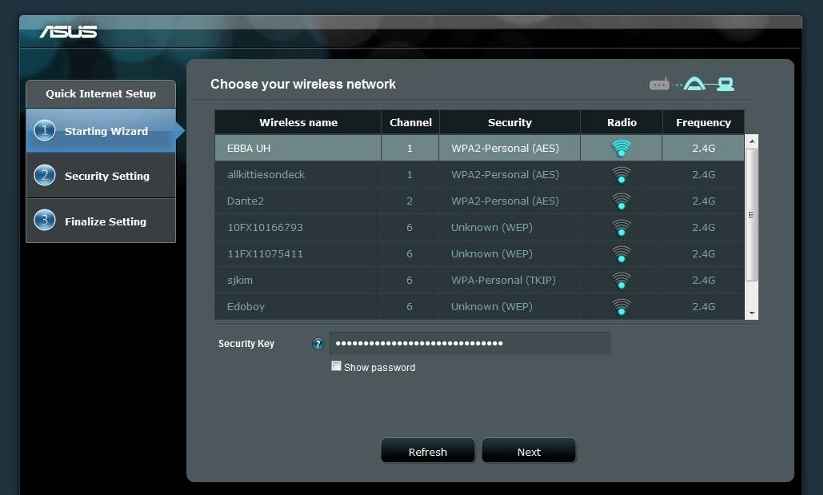Click the signal icon for Dante2
Viewport: 823px width, 495px height.
pyautogui.click(x=621, y=201)
